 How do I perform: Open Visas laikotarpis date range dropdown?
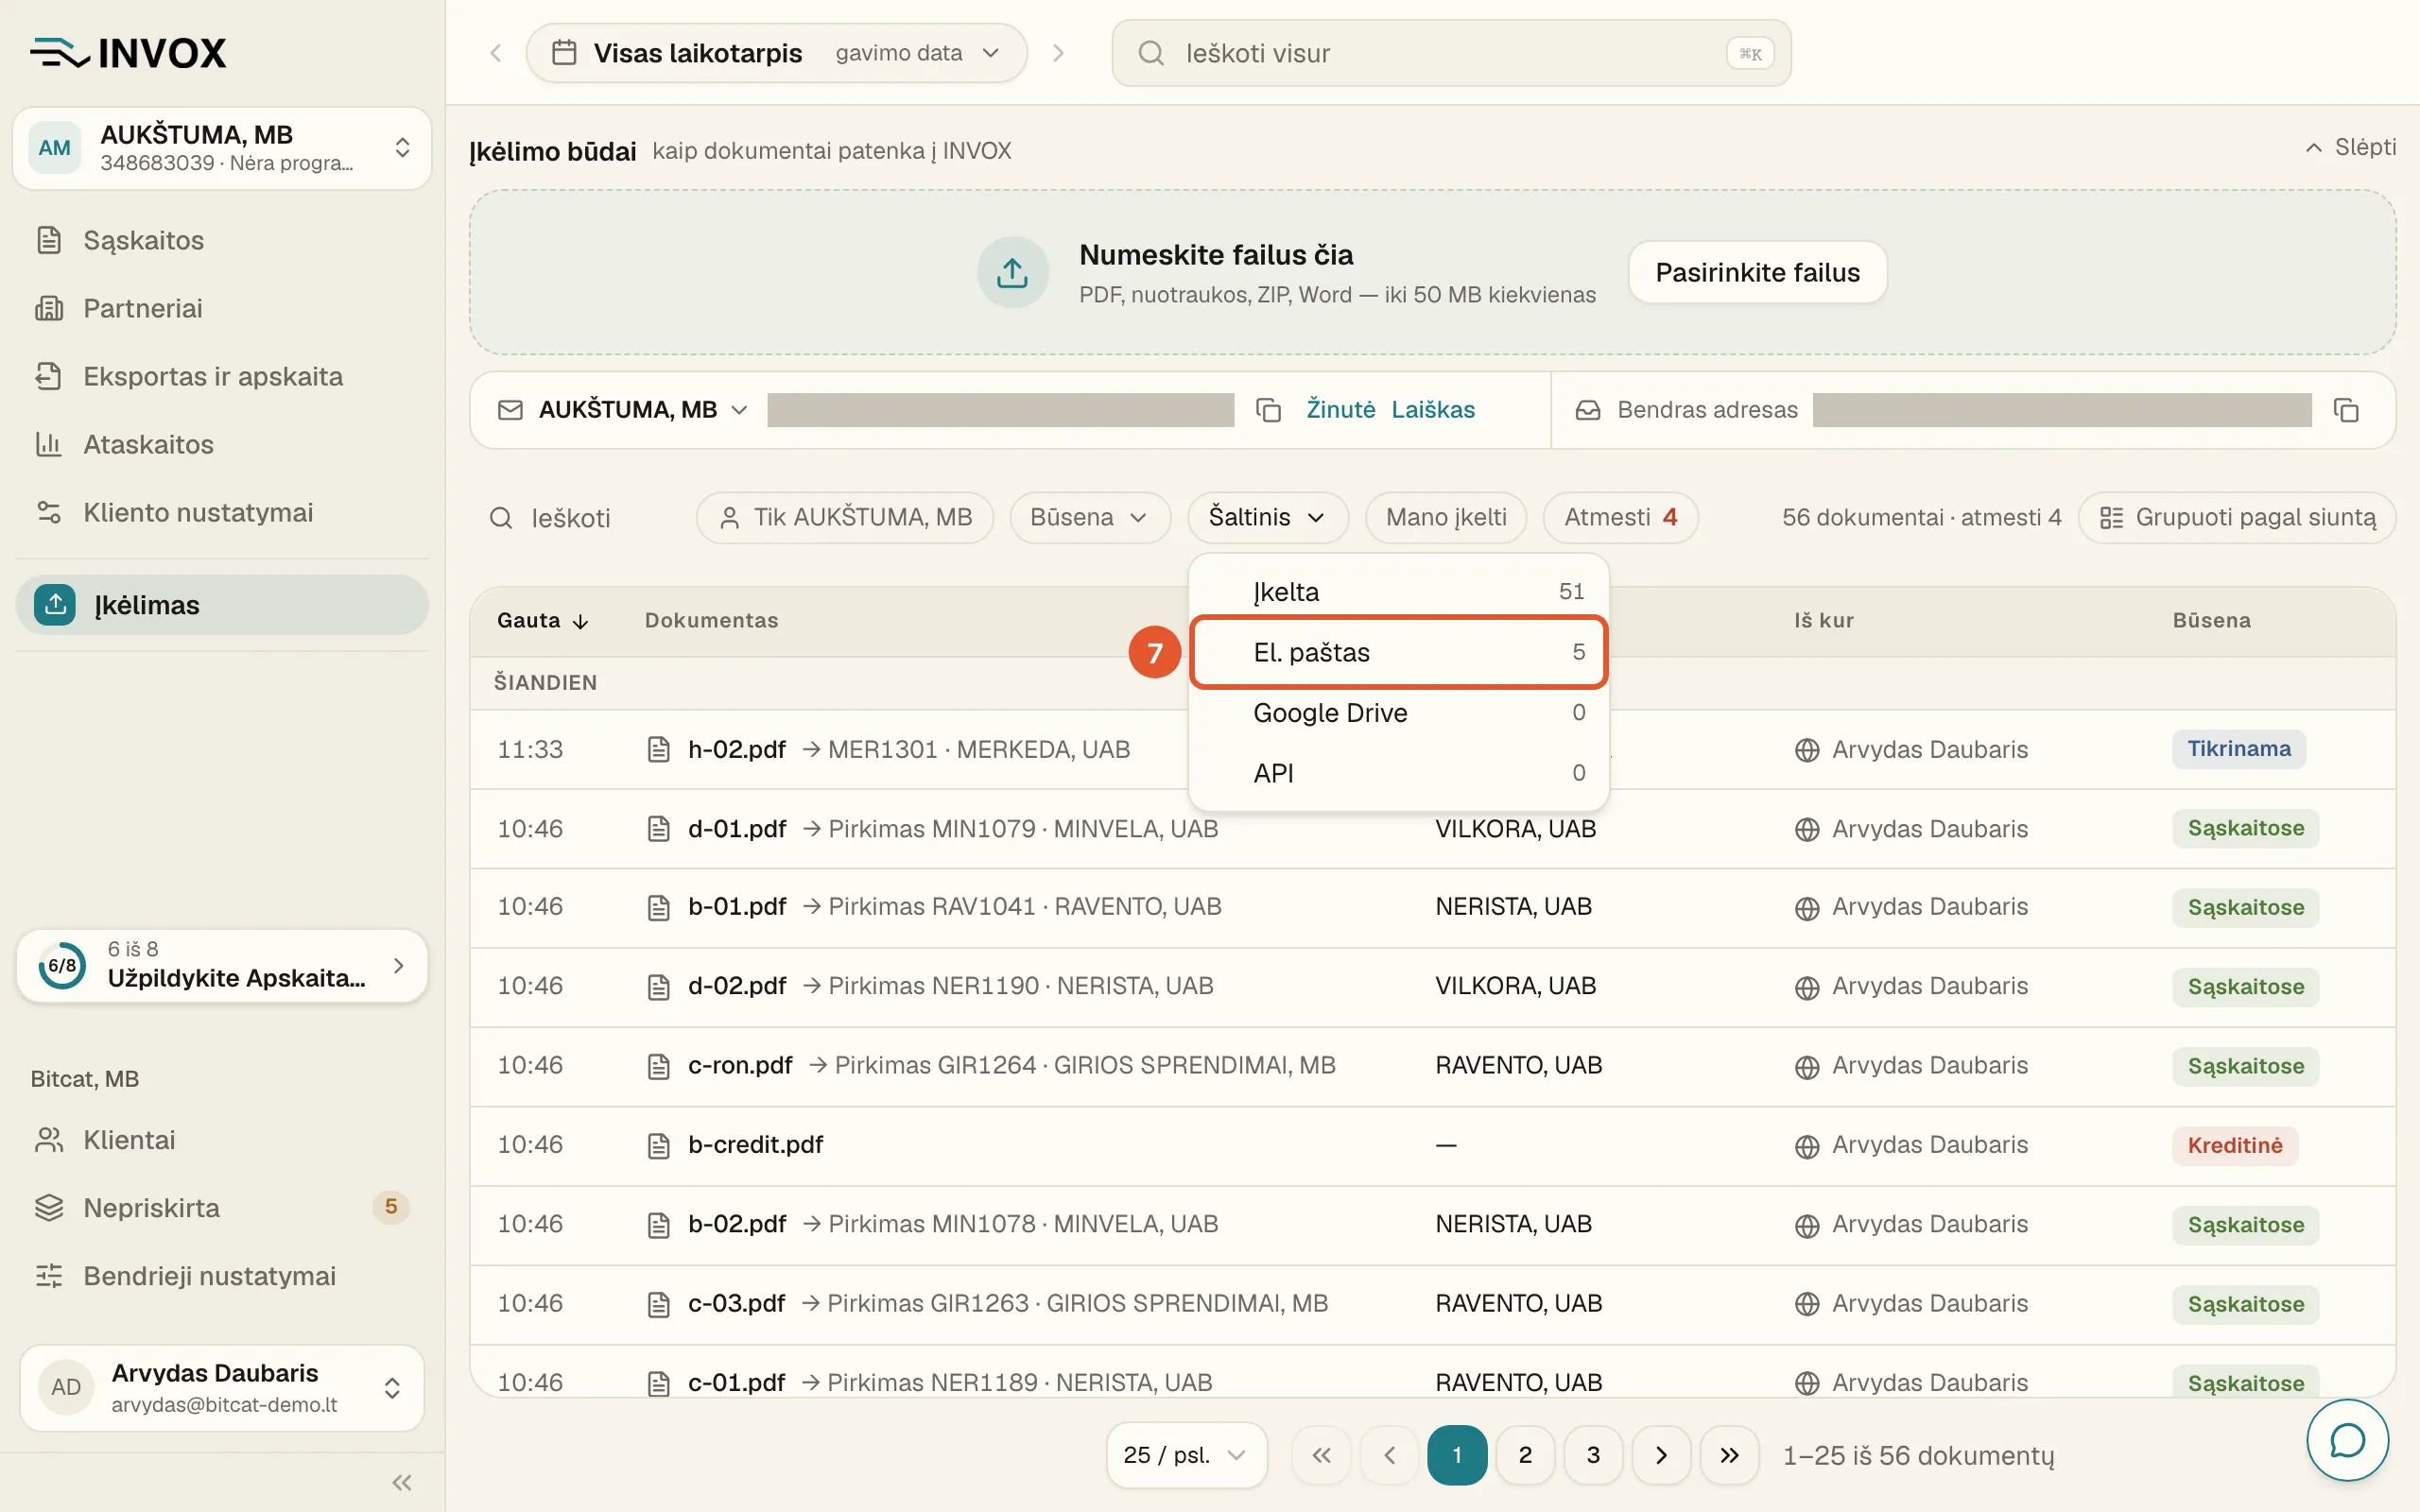point(777,53)
